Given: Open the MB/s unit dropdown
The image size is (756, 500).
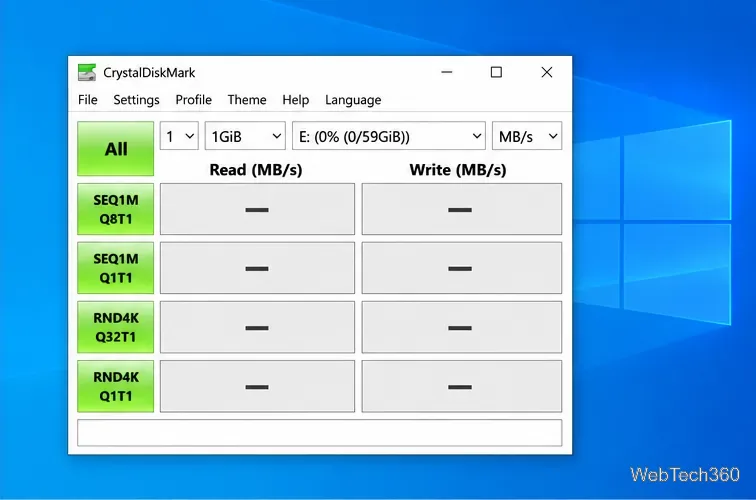Looking at the screenshot, I should click(527, 136).
